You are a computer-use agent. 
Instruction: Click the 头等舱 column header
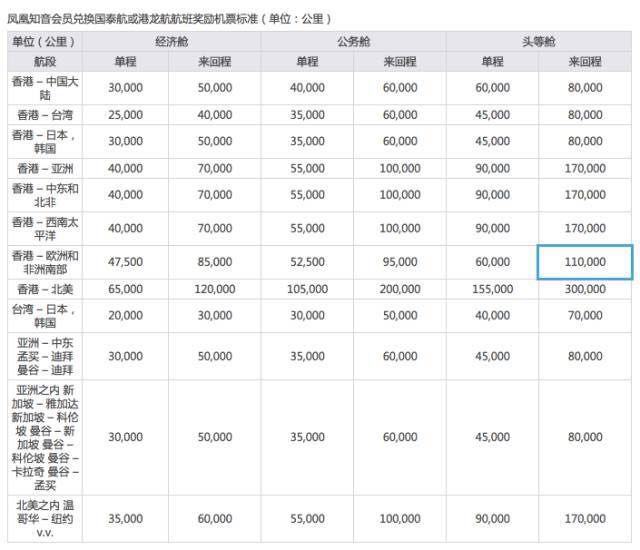539,41
